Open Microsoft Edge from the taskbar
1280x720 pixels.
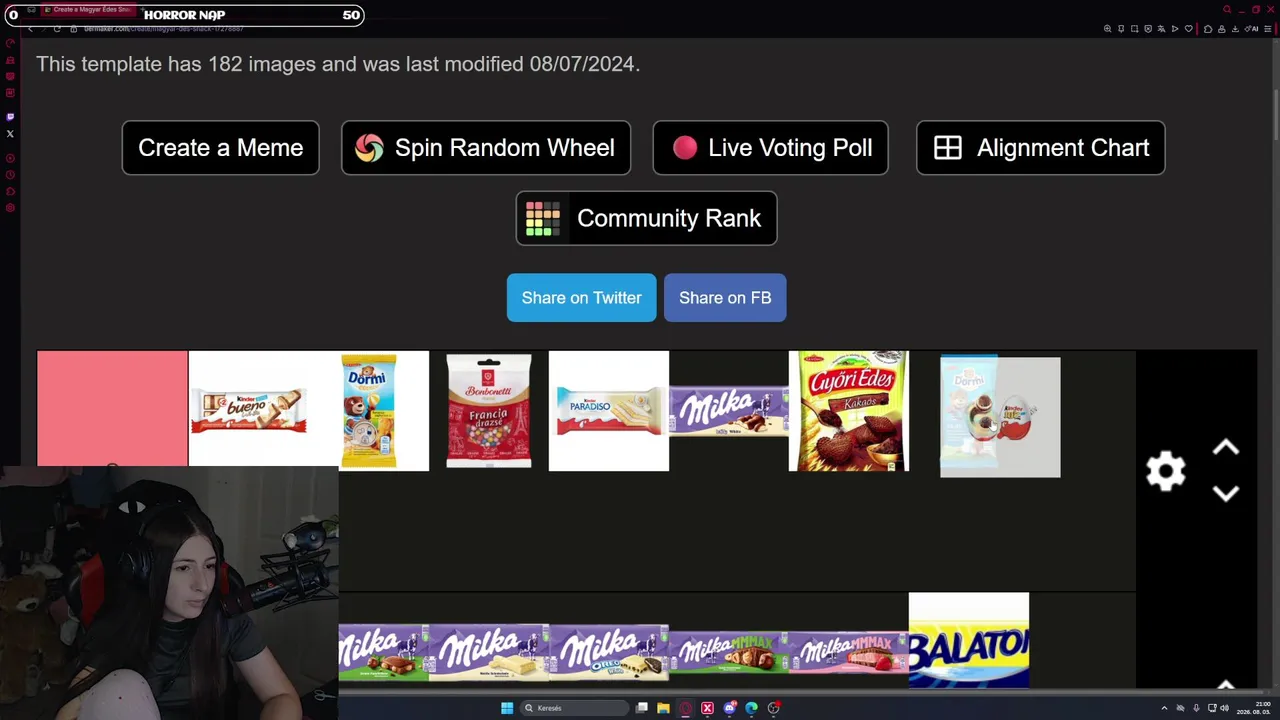pos(751,708)
